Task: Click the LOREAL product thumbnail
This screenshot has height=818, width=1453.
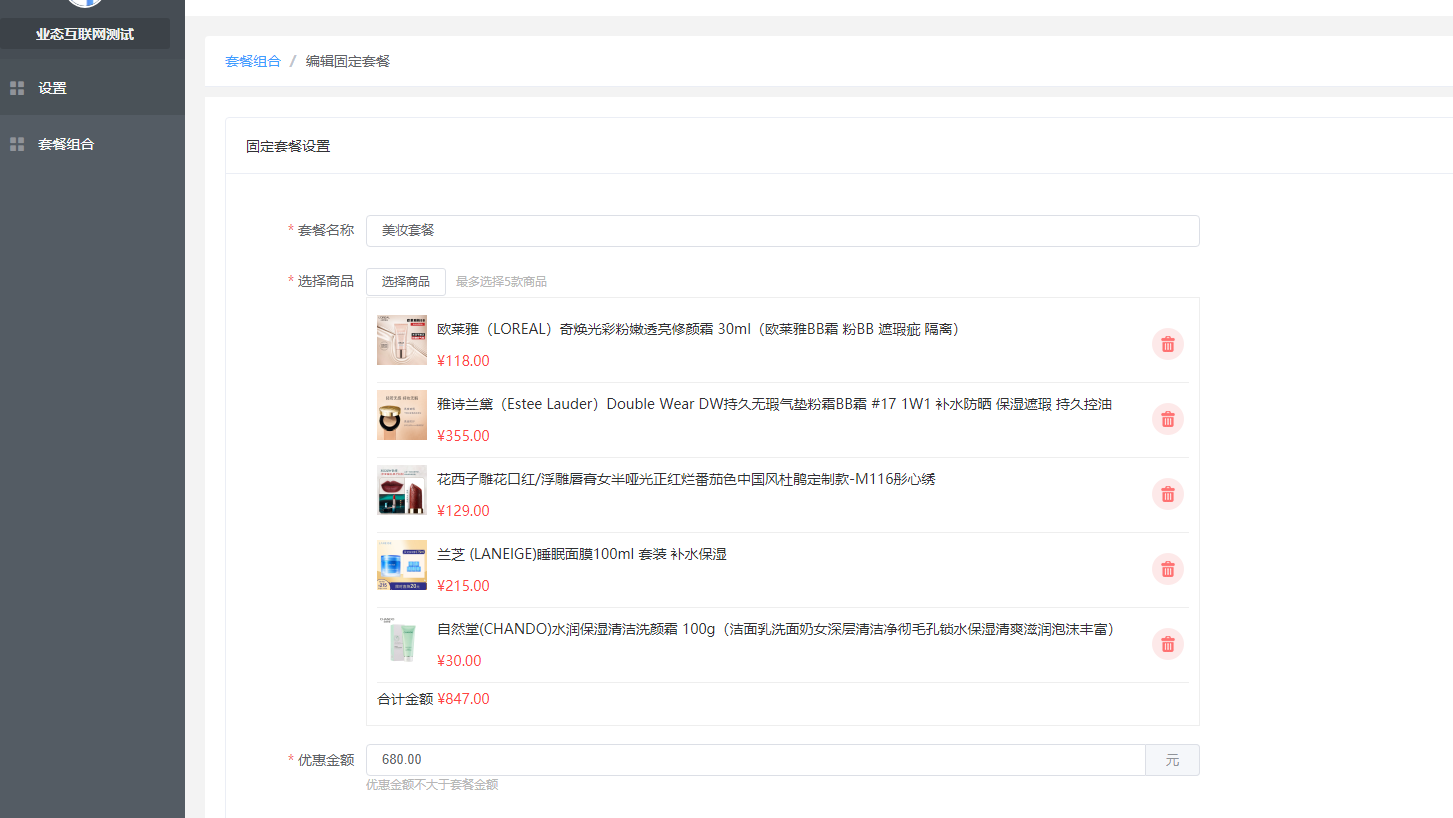Action: pyautogui.click(x=402, y=340)
